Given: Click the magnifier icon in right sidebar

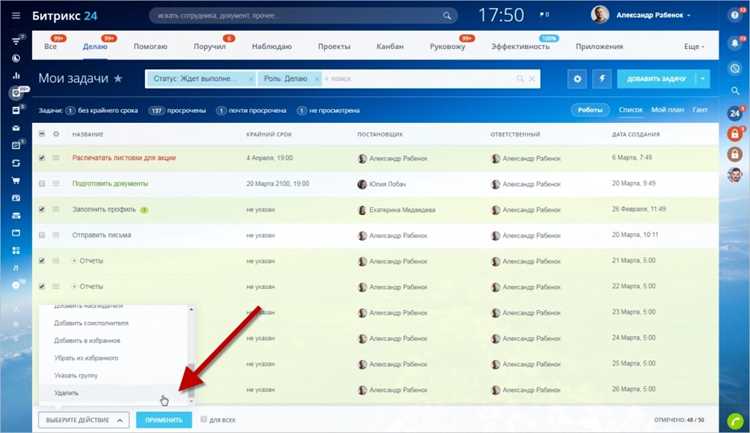Looking at the screenshot, I should (735, 90).
